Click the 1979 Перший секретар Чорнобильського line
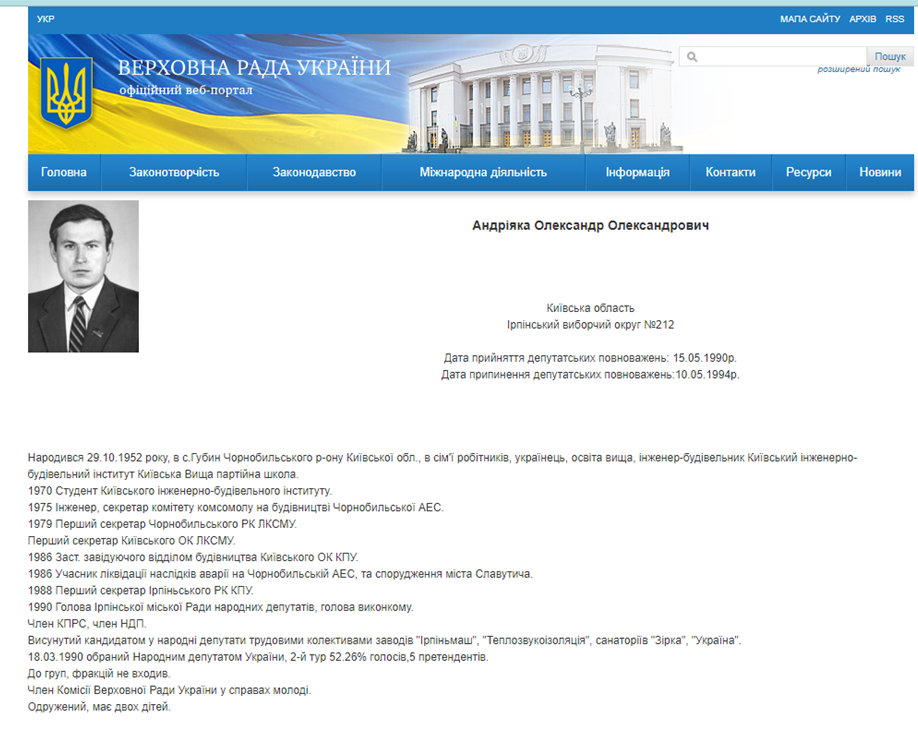This screenshot has width=918, height=735. click(x=162, y=524)
